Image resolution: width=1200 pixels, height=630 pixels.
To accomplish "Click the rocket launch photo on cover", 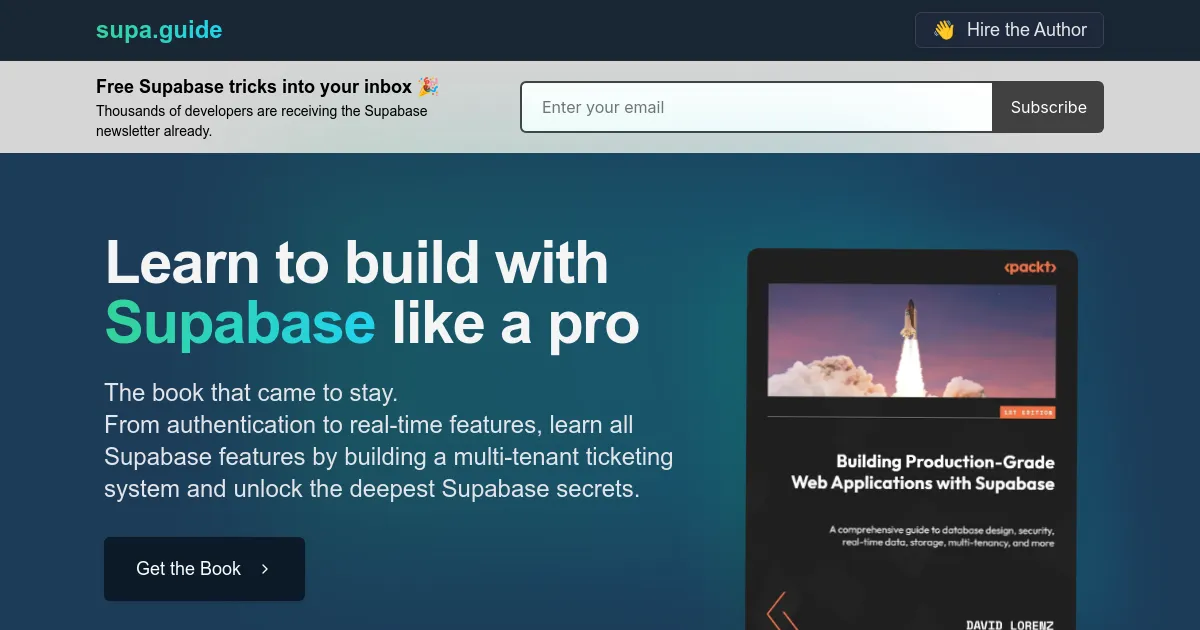I will click(912, 340).
